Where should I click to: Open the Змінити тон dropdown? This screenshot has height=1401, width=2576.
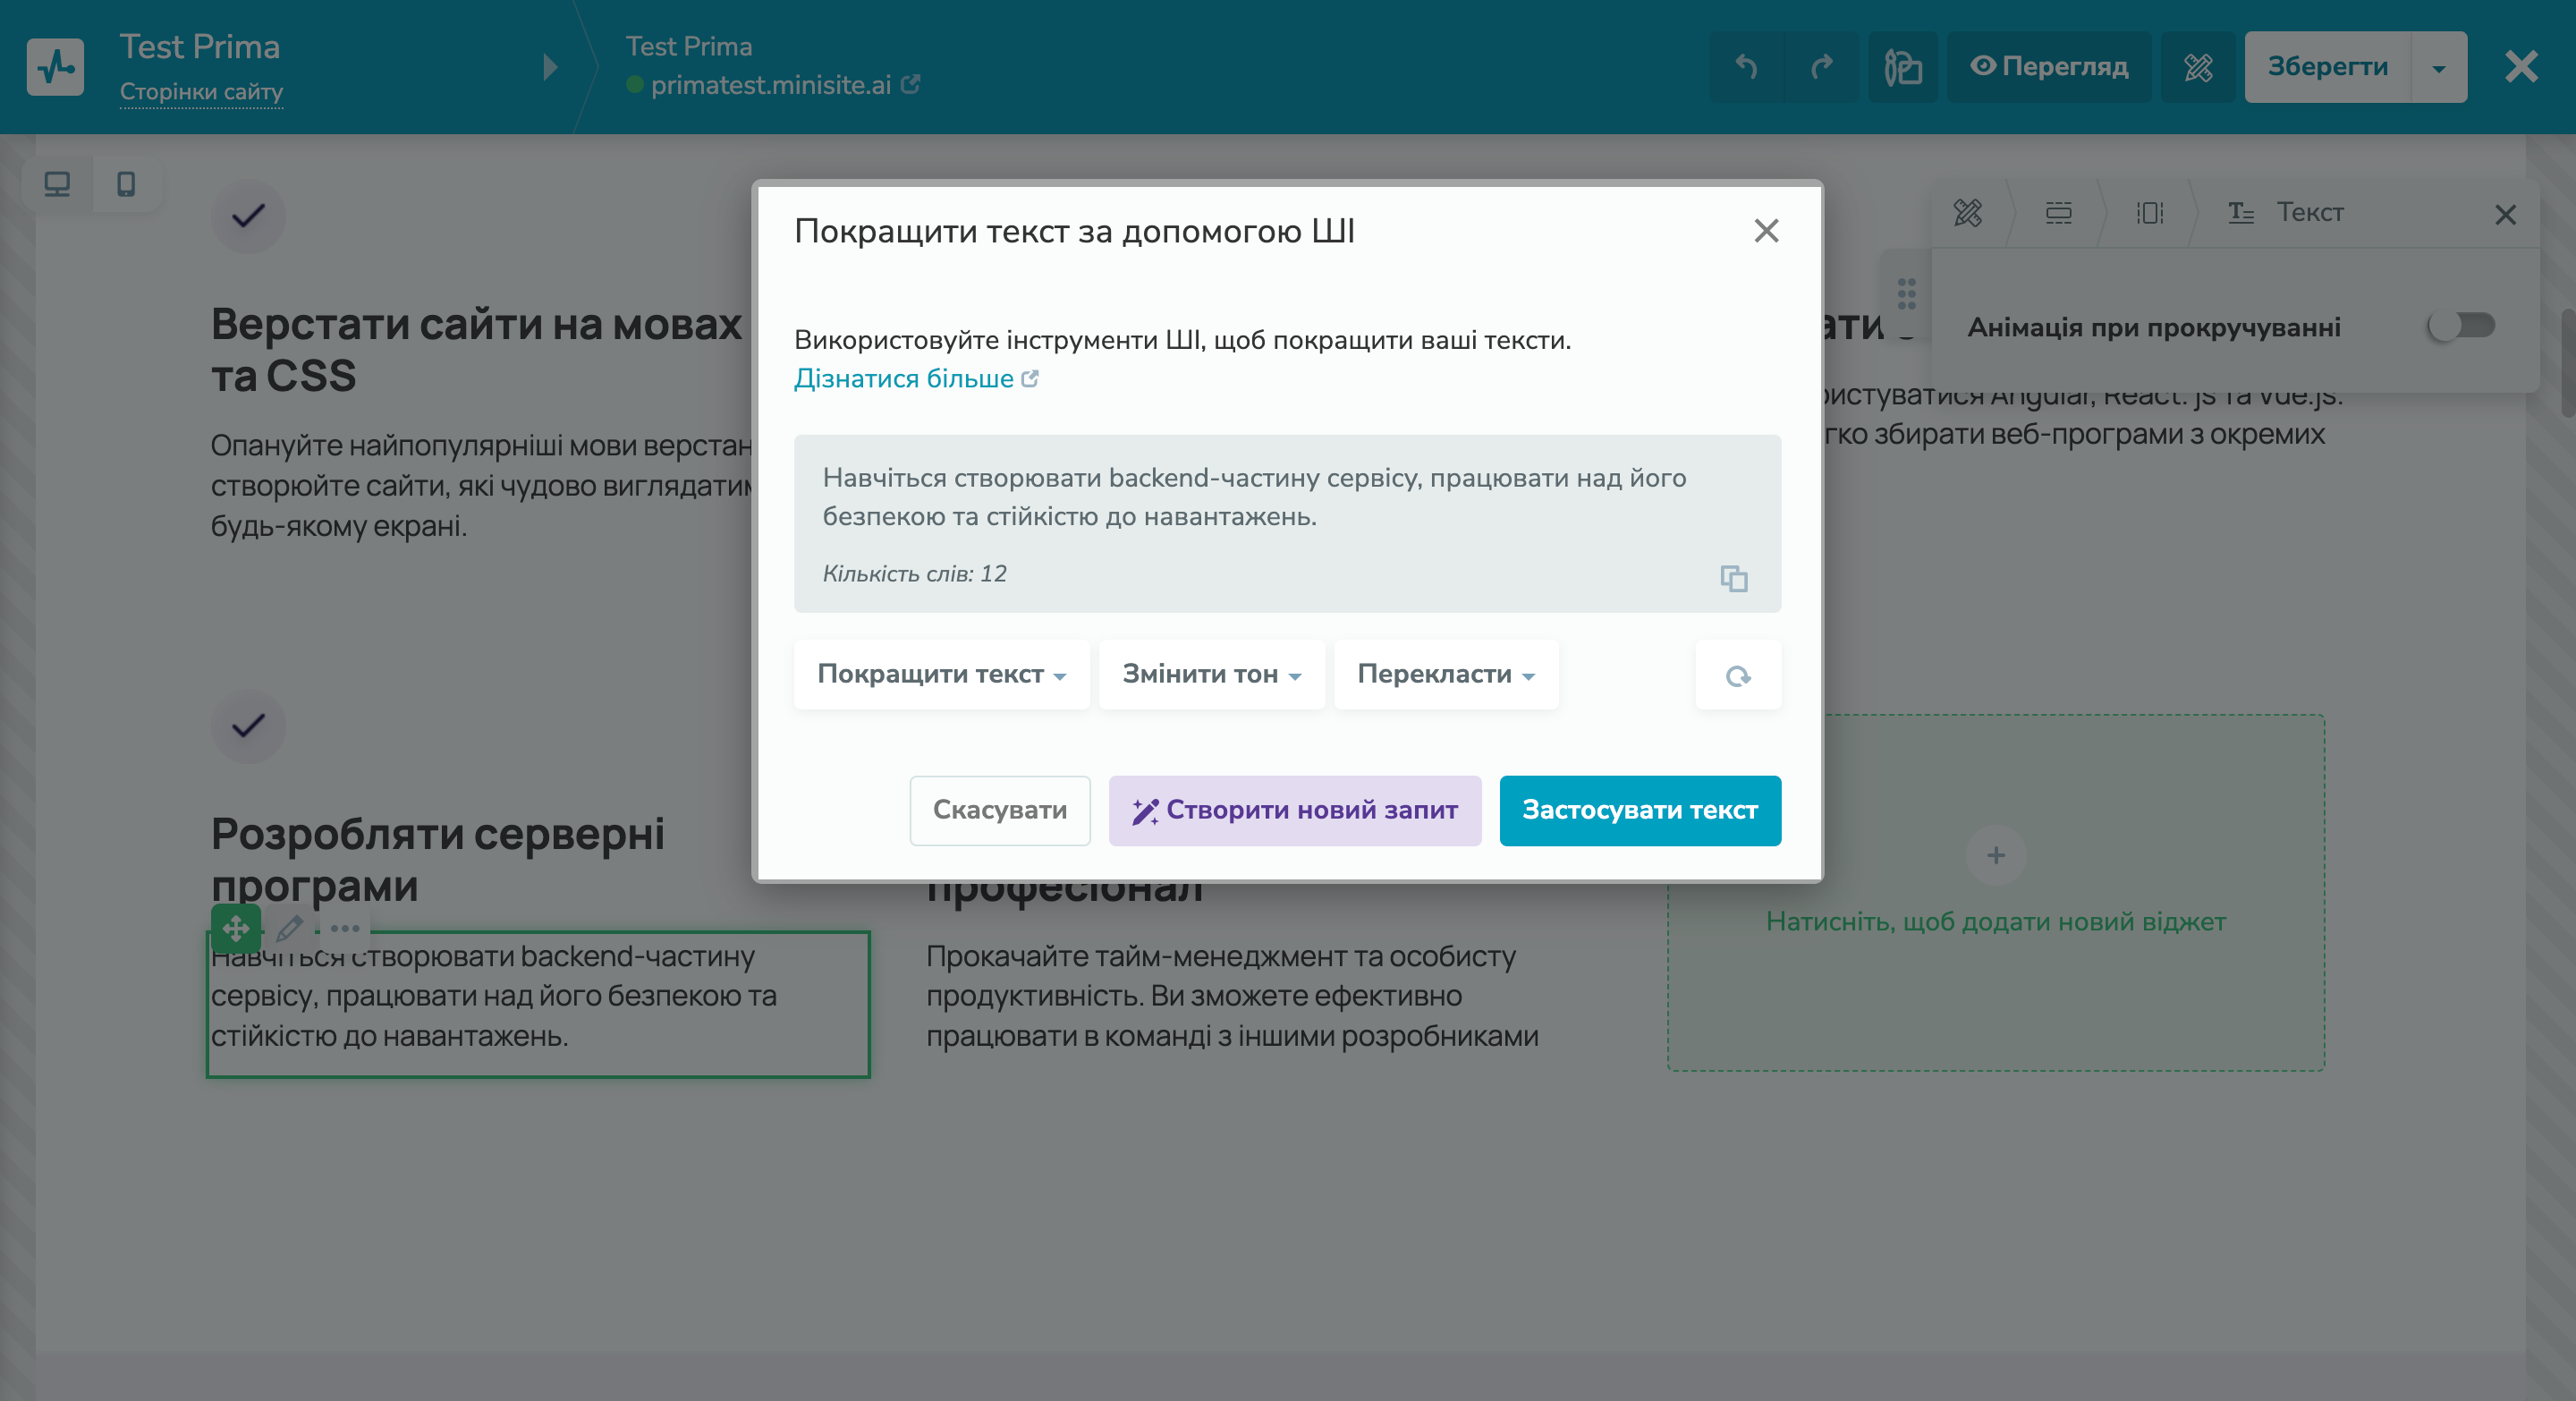[x=1211, y=675]
